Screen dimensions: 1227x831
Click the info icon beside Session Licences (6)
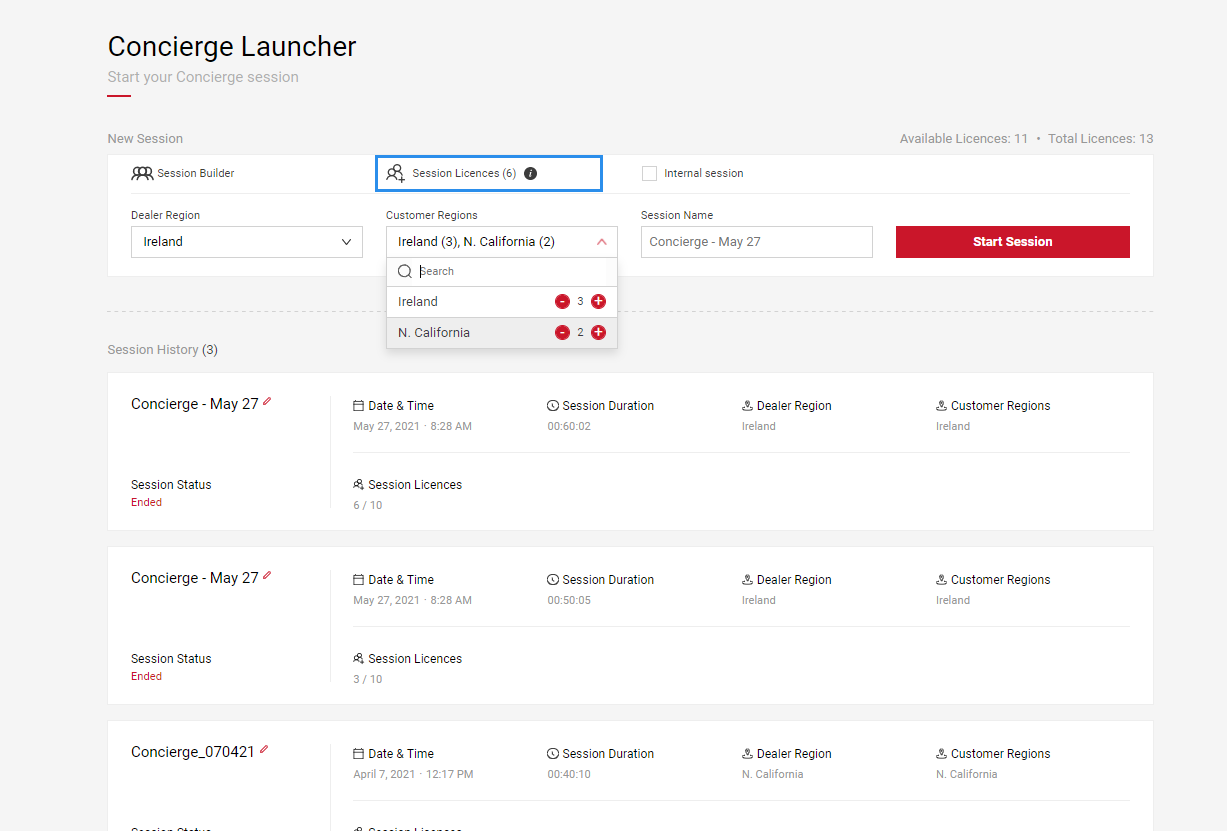[531, 173]
